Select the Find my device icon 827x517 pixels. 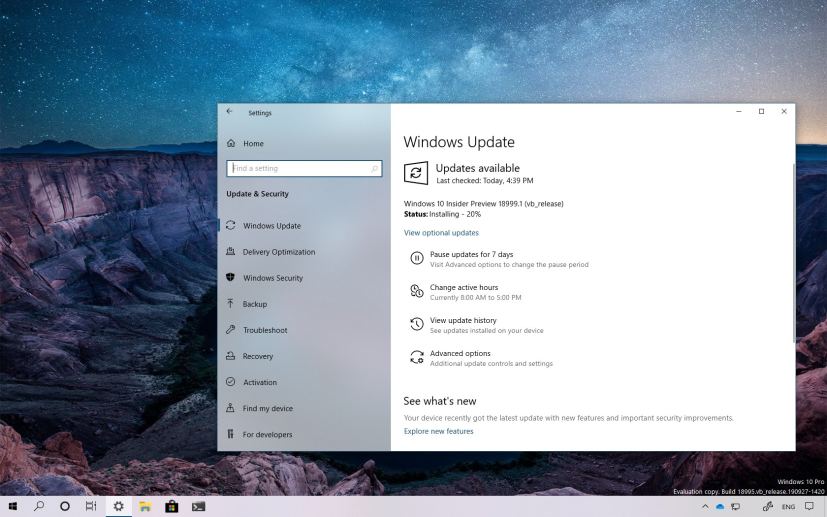pyautogui.click(x=230, y=408)
